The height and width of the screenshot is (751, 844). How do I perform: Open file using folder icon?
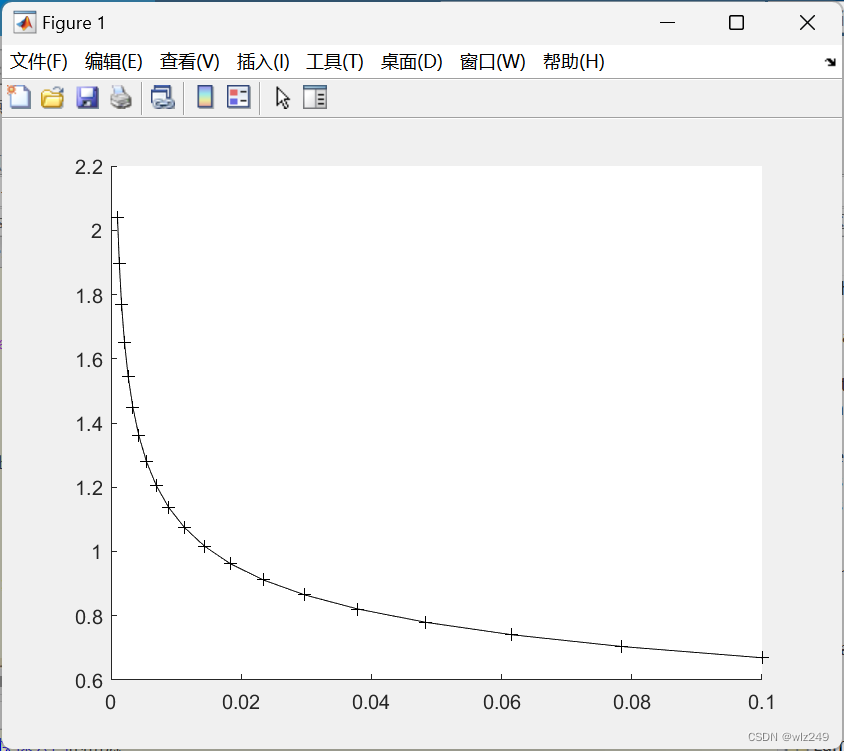(x=53, y=97)
